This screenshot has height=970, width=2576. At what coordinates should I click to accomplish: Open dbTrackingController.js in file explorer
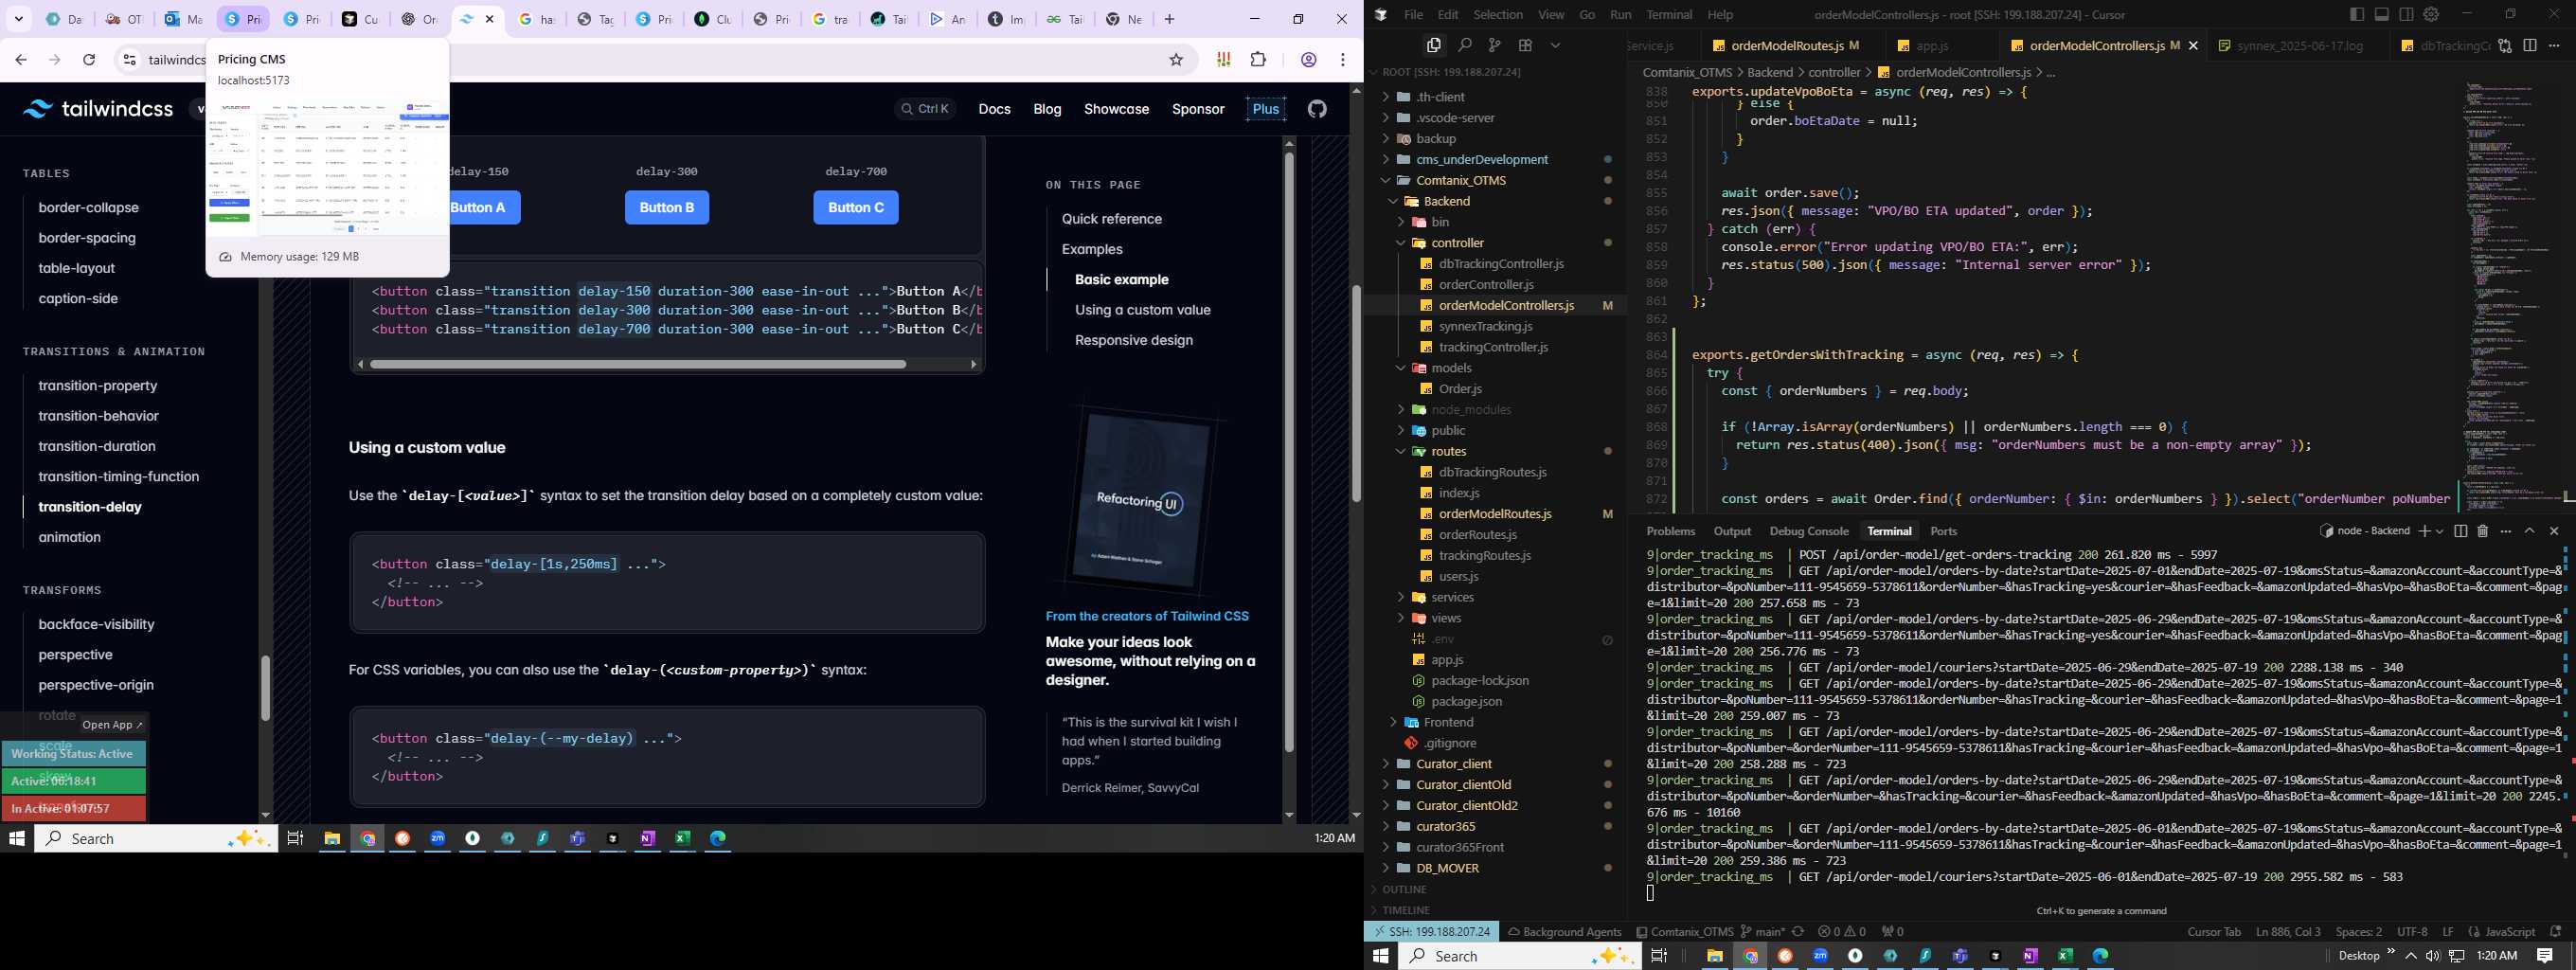[x=1500, y=264]
